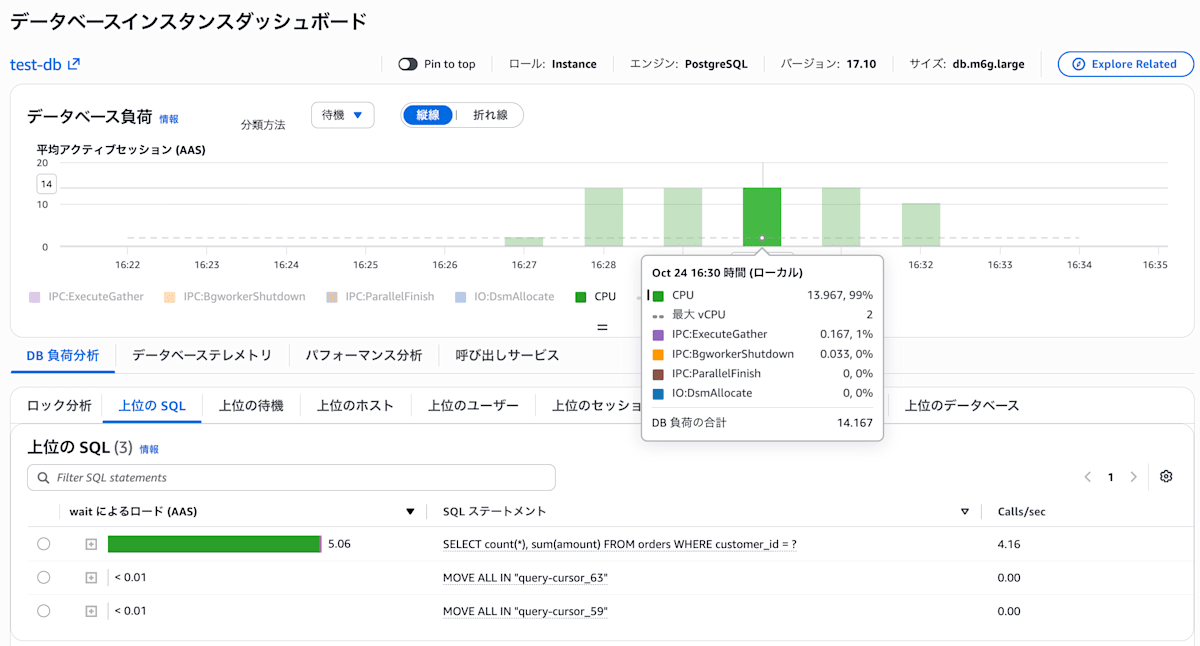Click the 16:28 bar in chart
This screenshot has width=1200, height=646.
coord(604,217)
